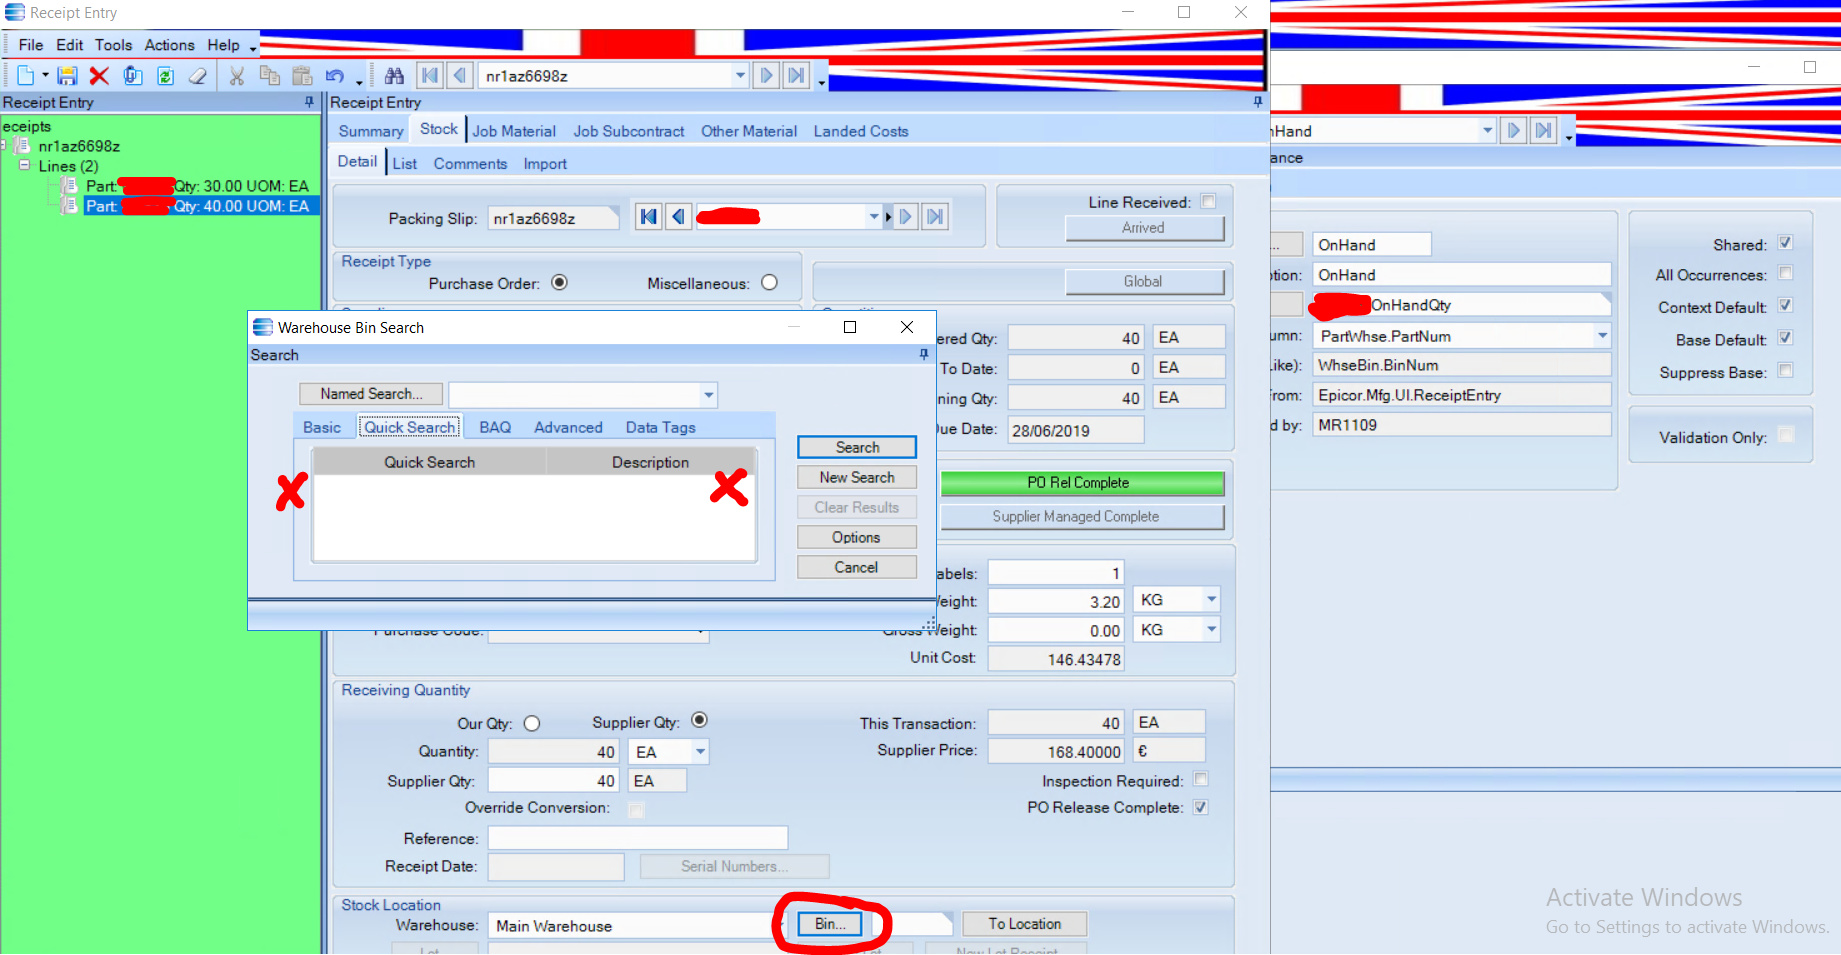Open the receipt number nr1az6698z dropdown
Viewport: 1841px width, 955px height.
tap(740, 76)
